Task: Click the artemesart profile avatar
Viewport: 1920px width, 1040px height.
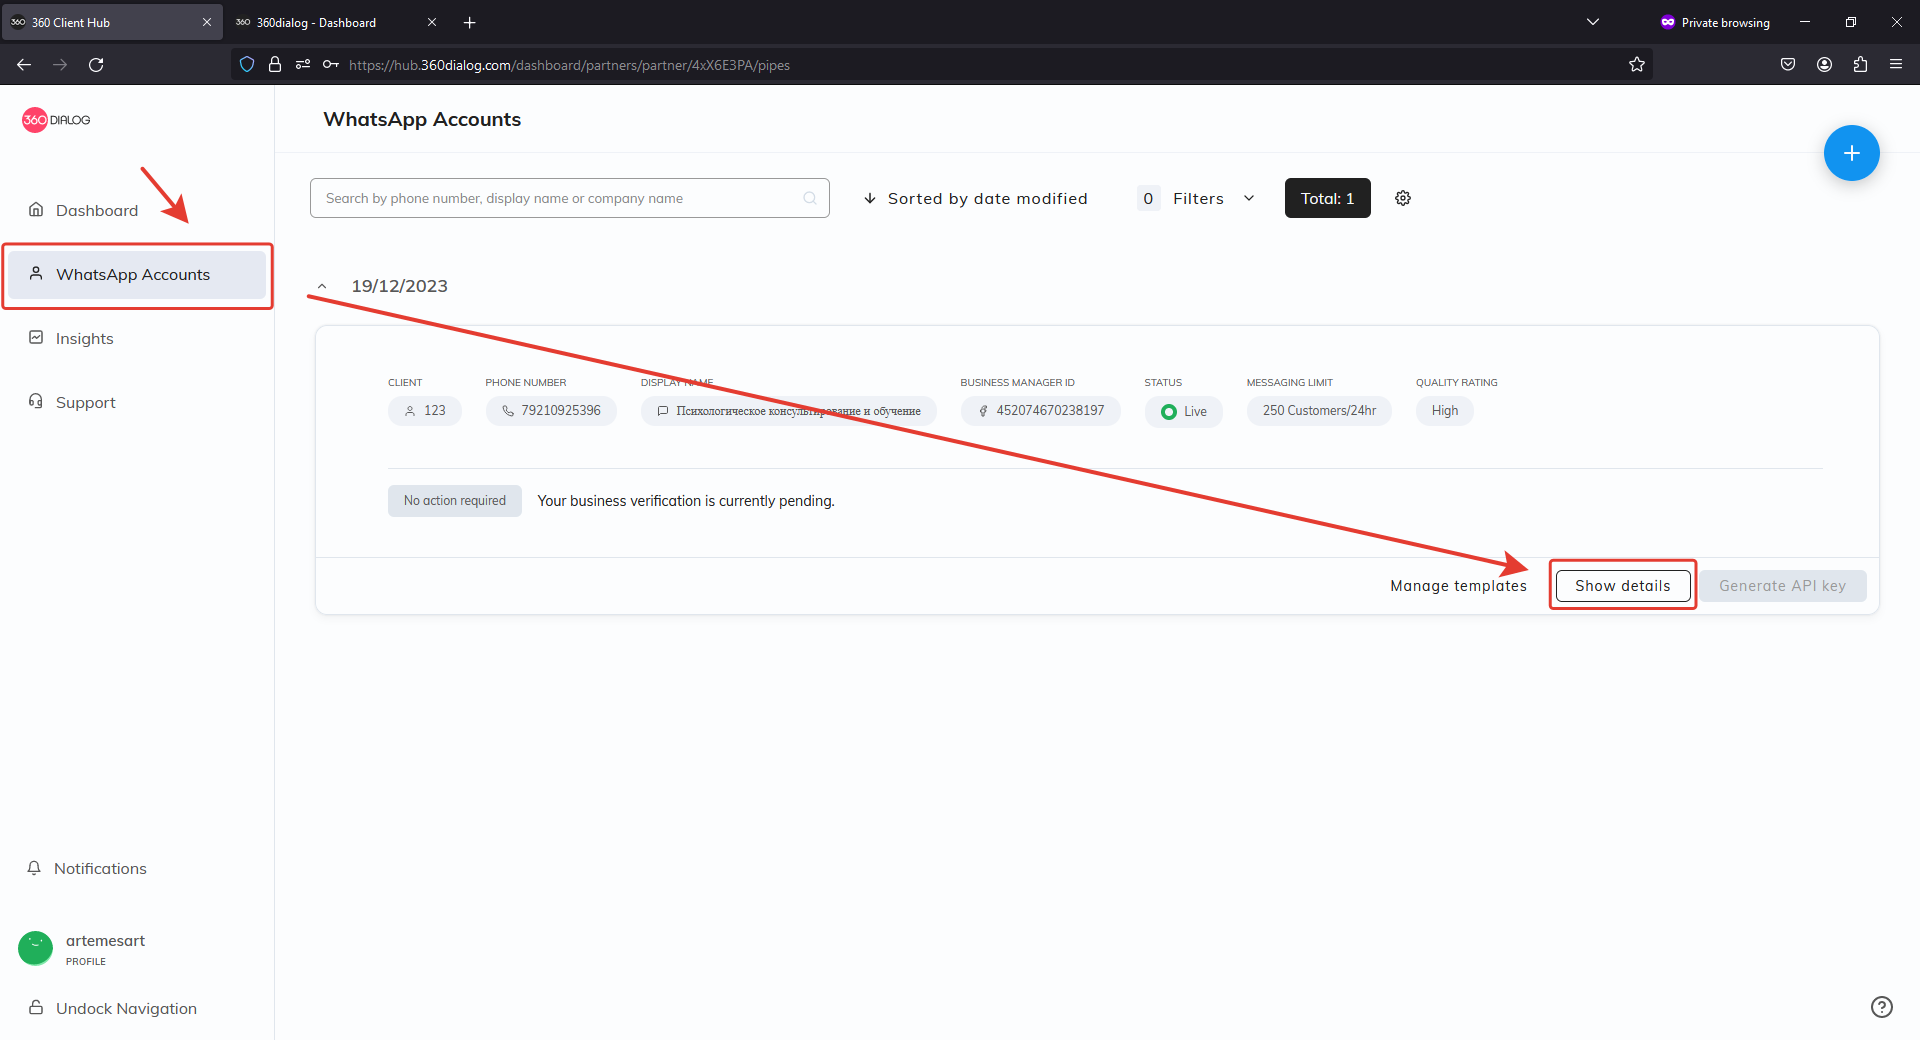Action: [36, 948]
